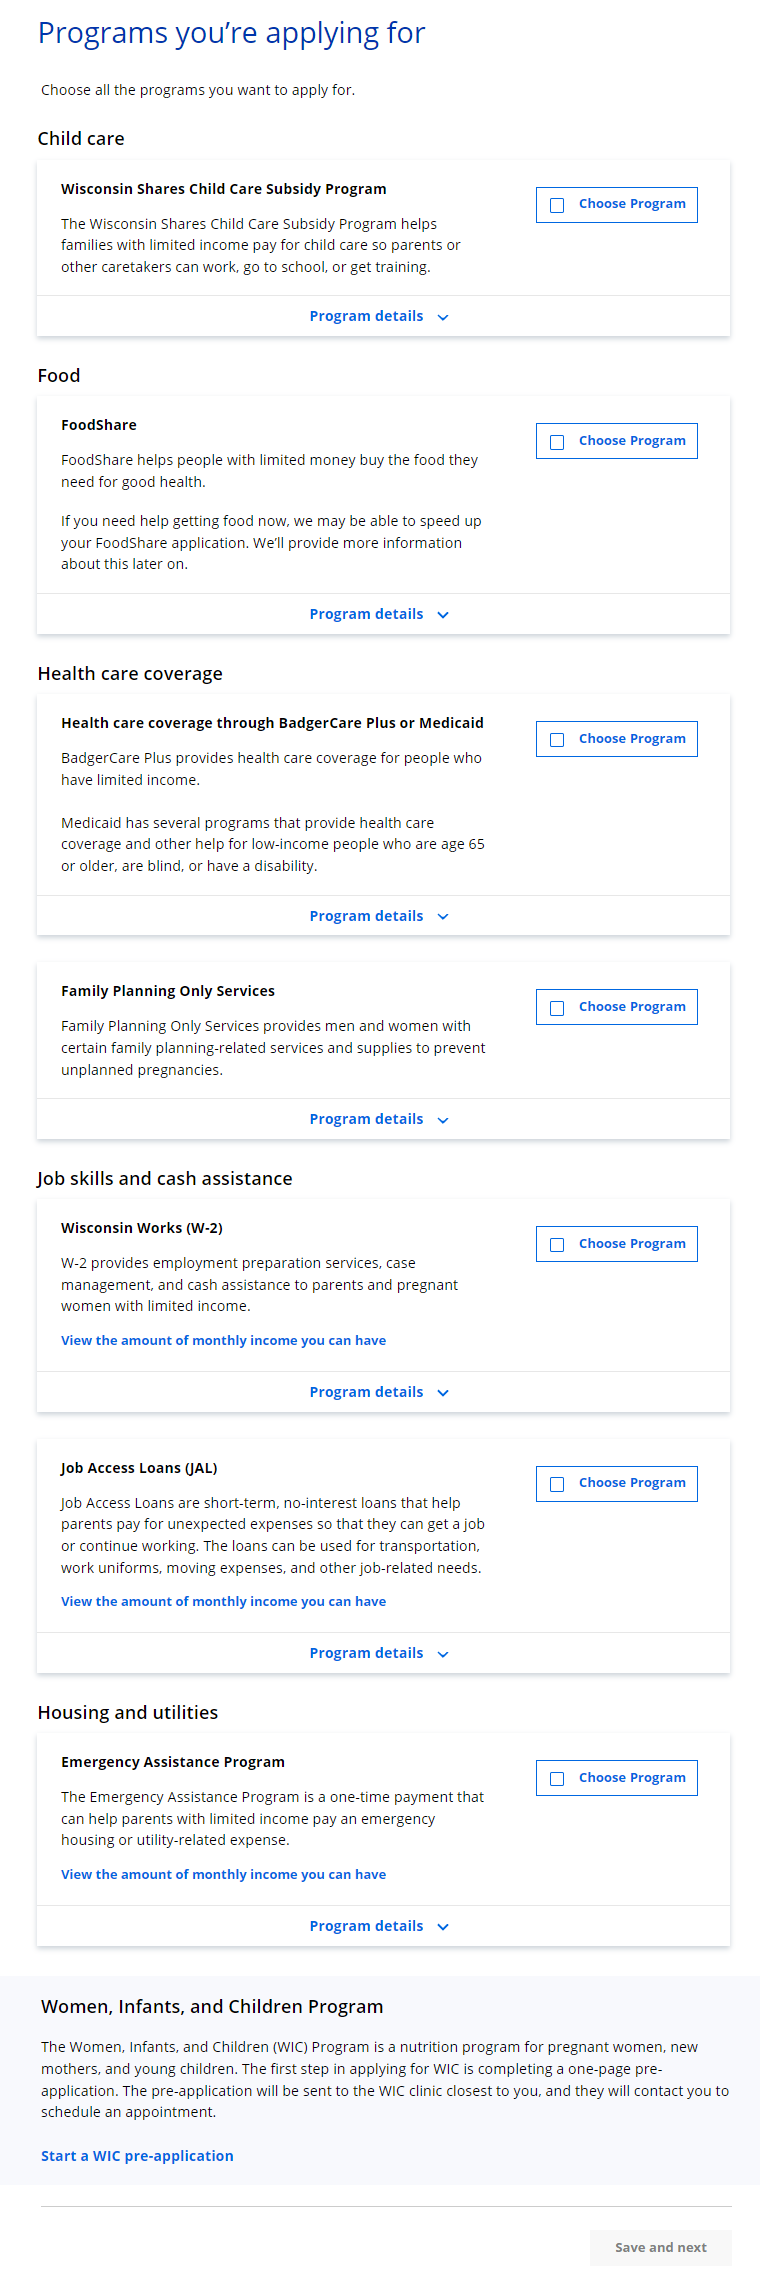Image resolution: width=760 pixels, height=2277 pixels.
Task: Choose the Family Planning Only Services program
Action: [558, 1008]
